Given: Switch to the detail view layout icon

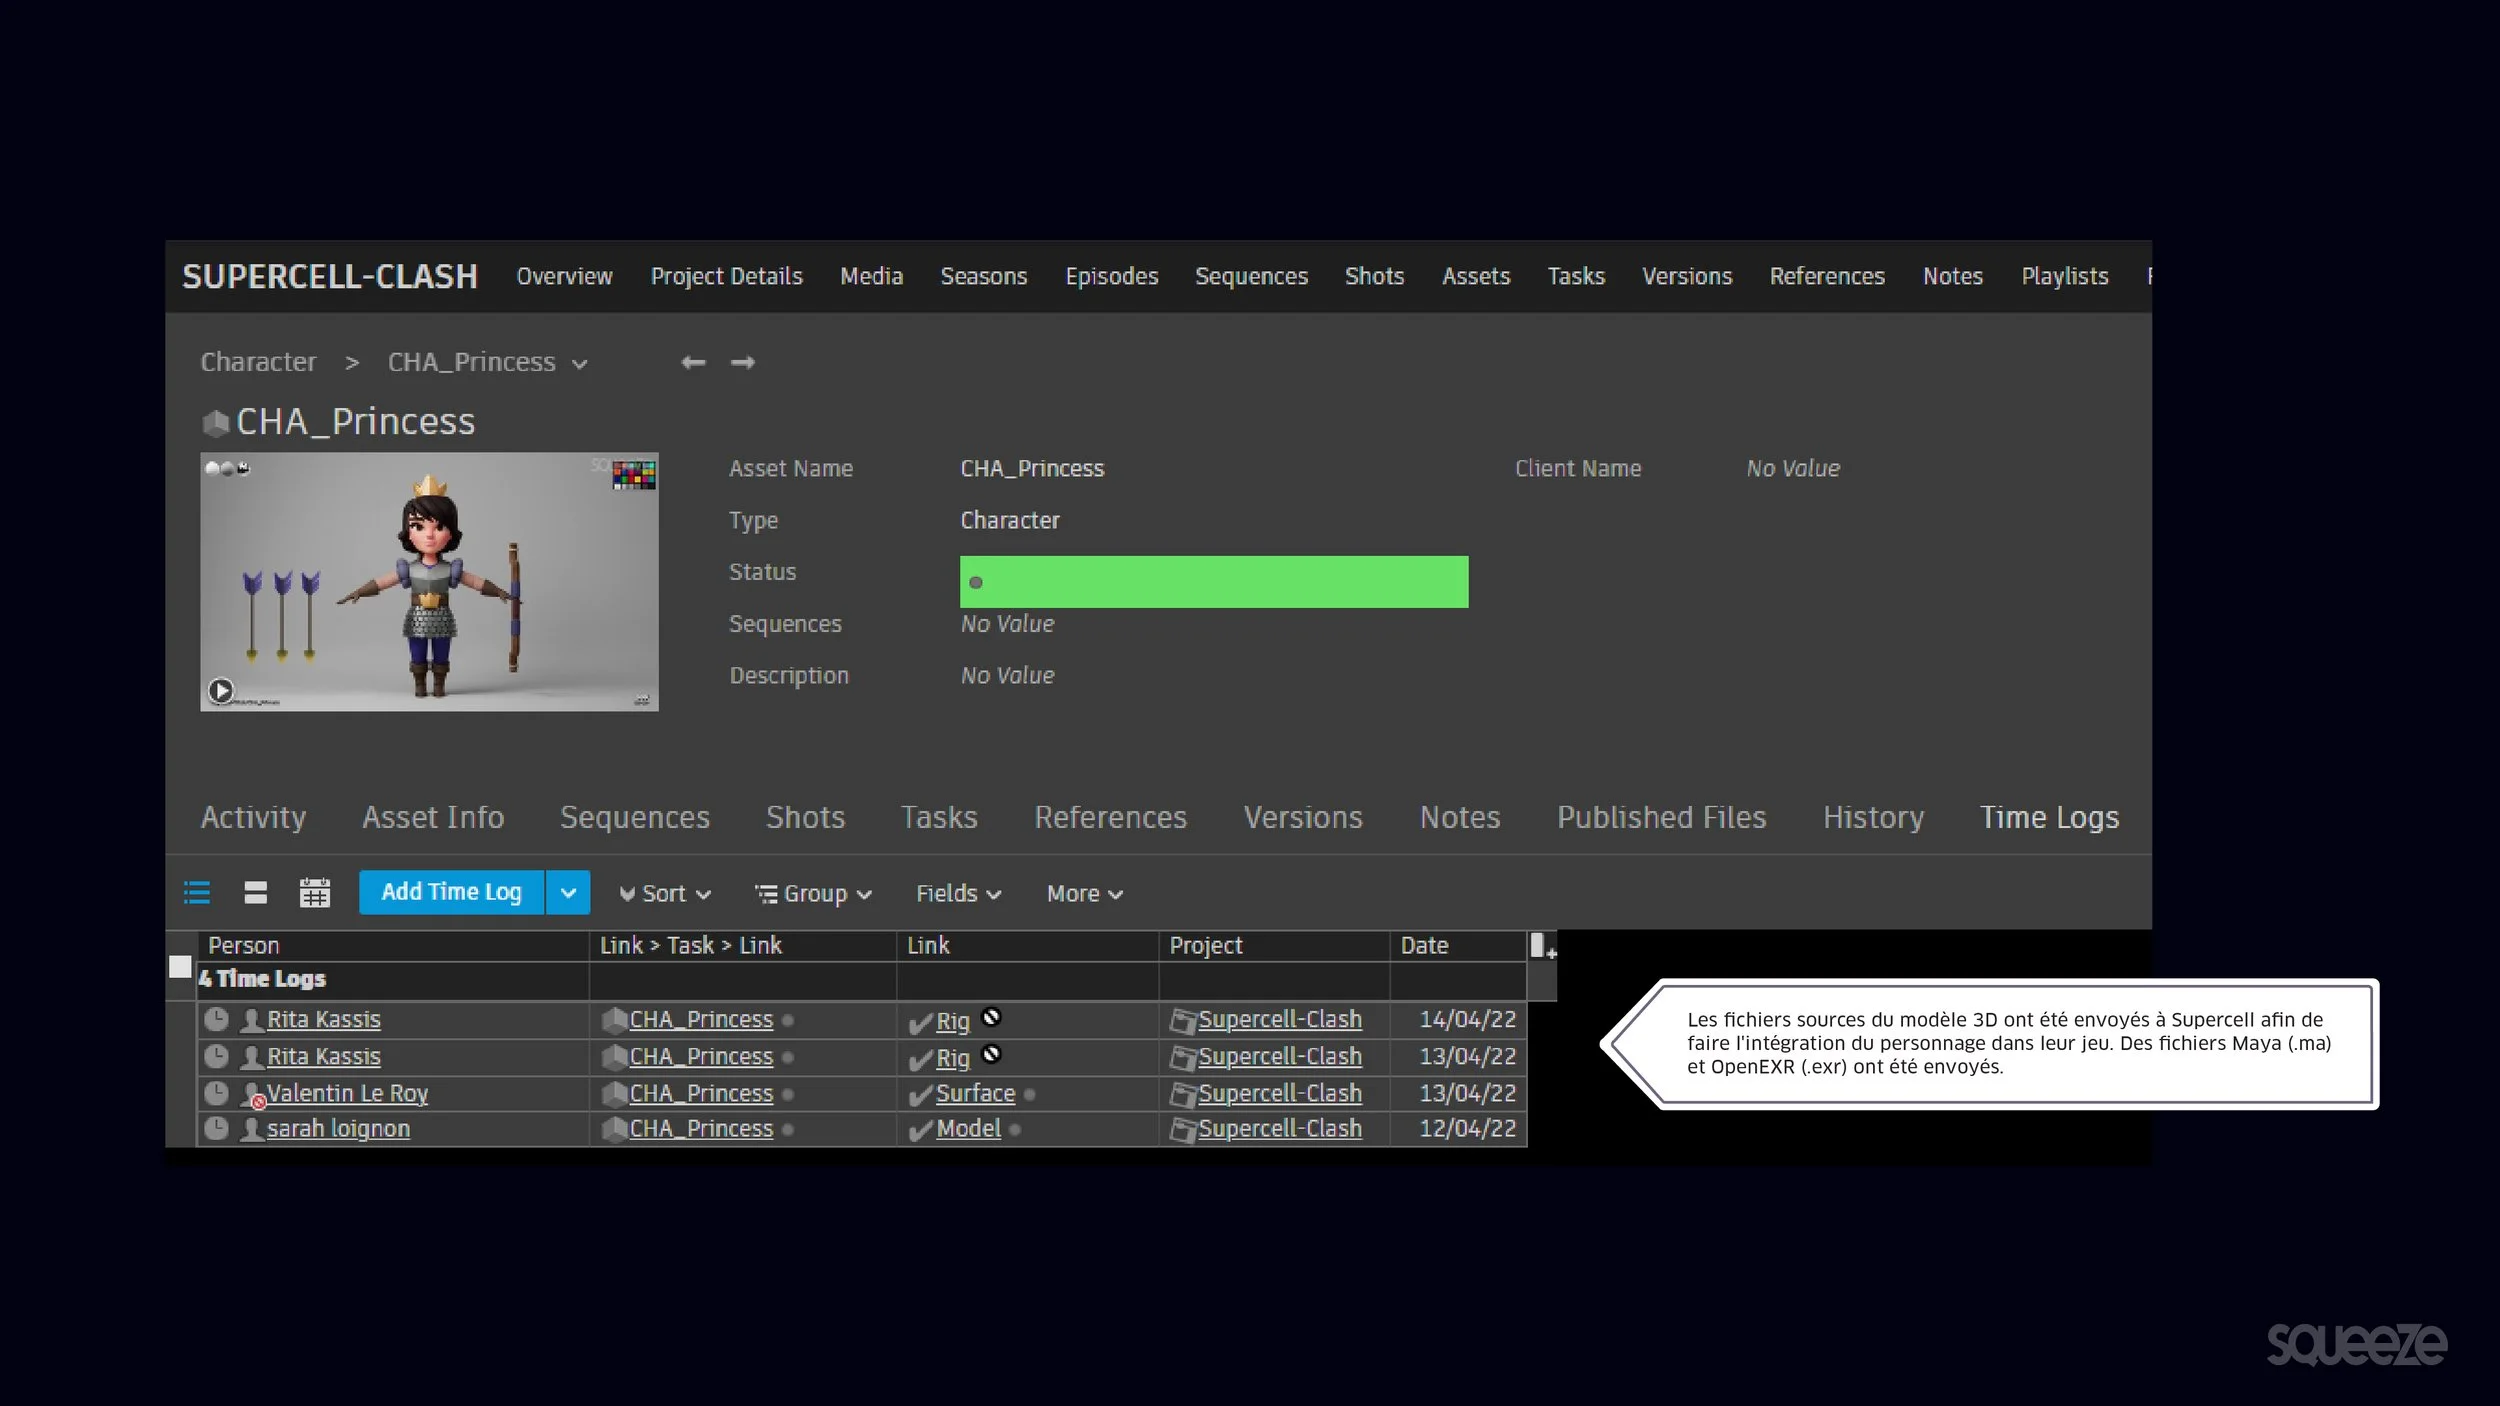Looking at the screenshot, I should [256, 892].
